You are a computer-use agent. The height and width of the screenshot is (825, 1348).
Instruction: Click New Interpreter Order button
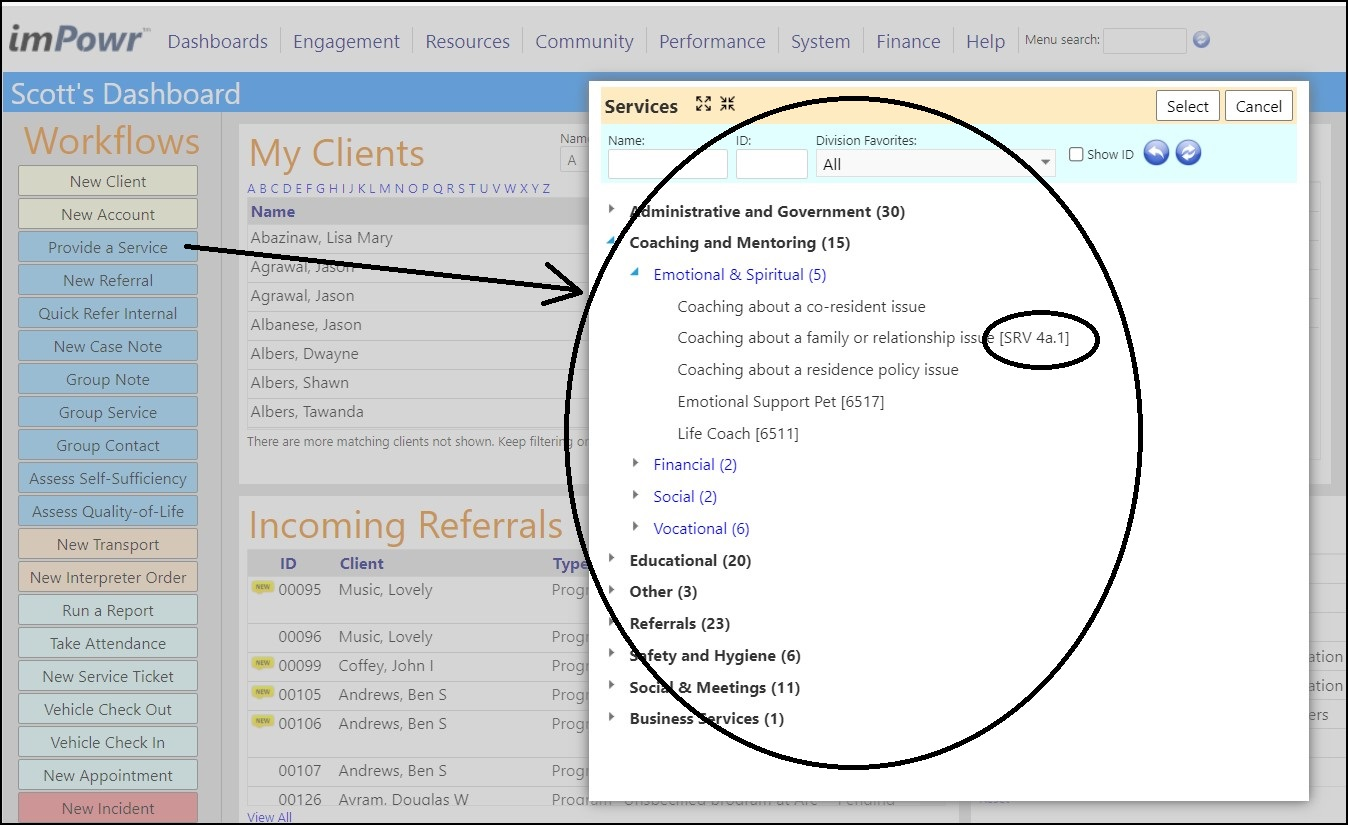(108, 577)
